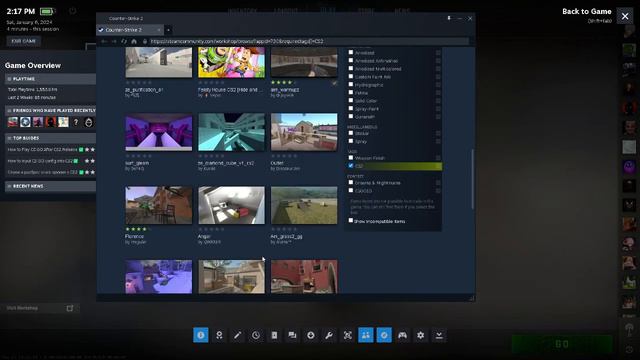Check the Solid Color filter checkbox
The height and width of the screenshot is (360, 640).
(x=351, y=100)
